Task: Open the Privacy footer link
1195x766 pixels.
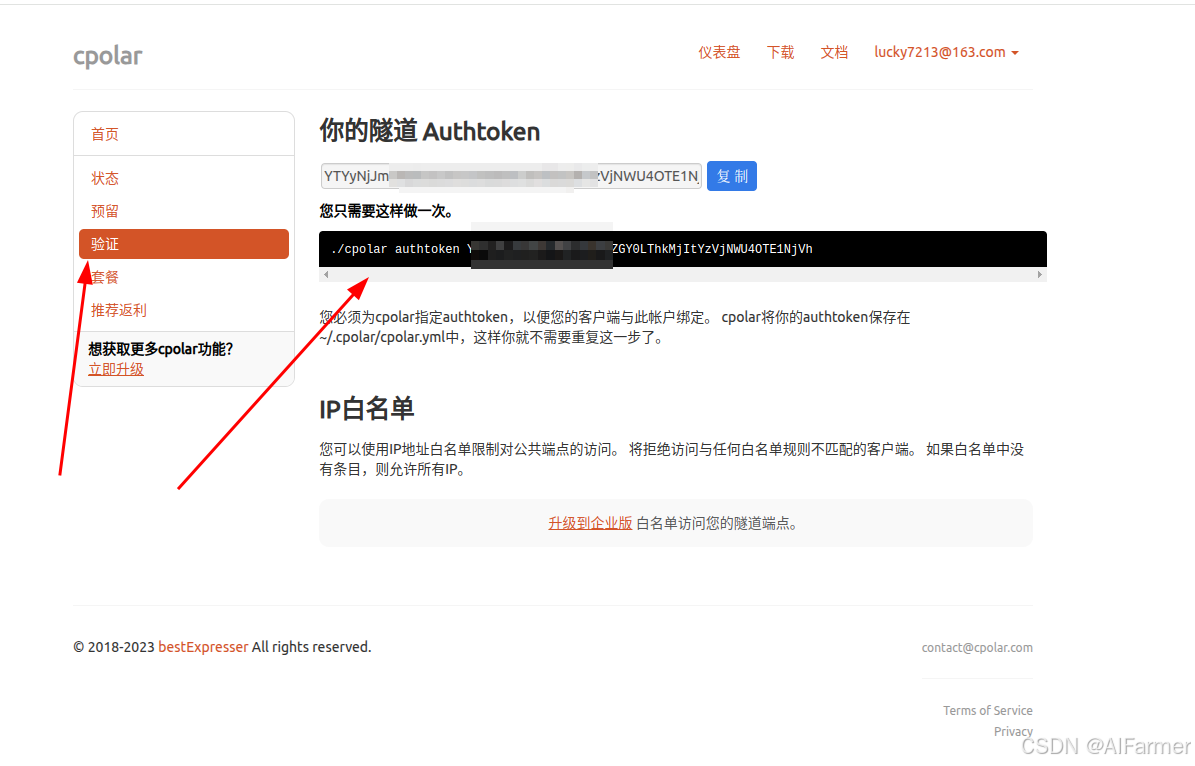Action: click(1013, 732)
